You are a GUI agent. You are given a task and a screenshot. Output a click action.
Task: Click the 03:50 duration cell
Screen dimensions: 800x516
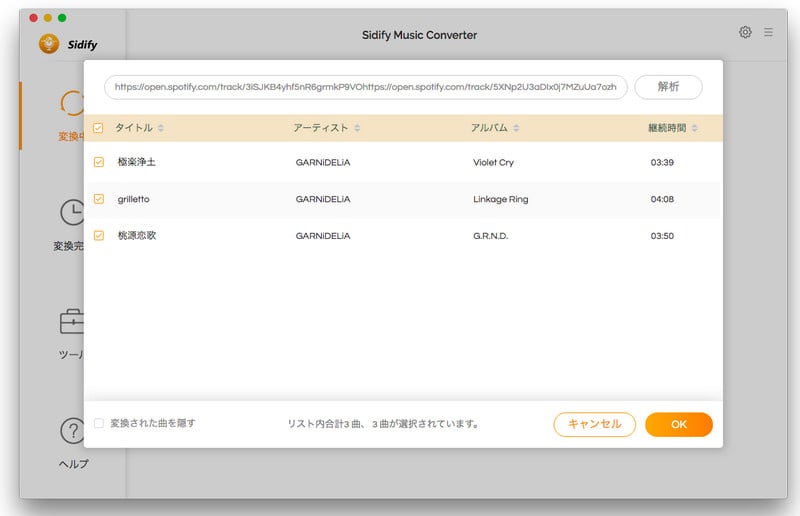point(662,236)
